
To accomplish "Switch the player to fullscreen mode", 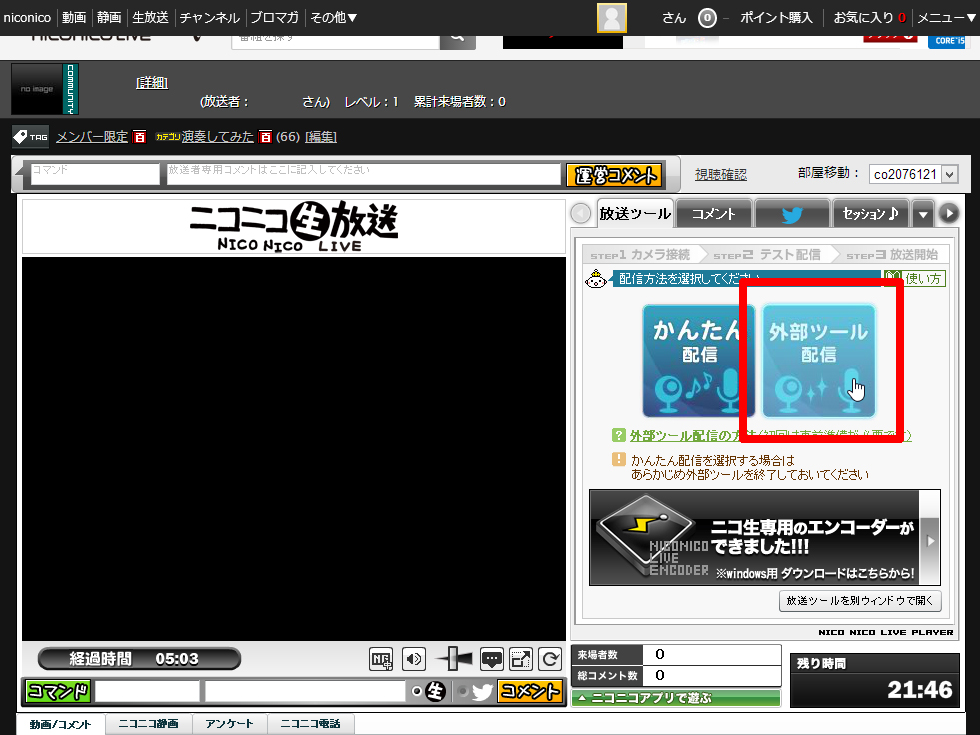I will pos(521,659).
